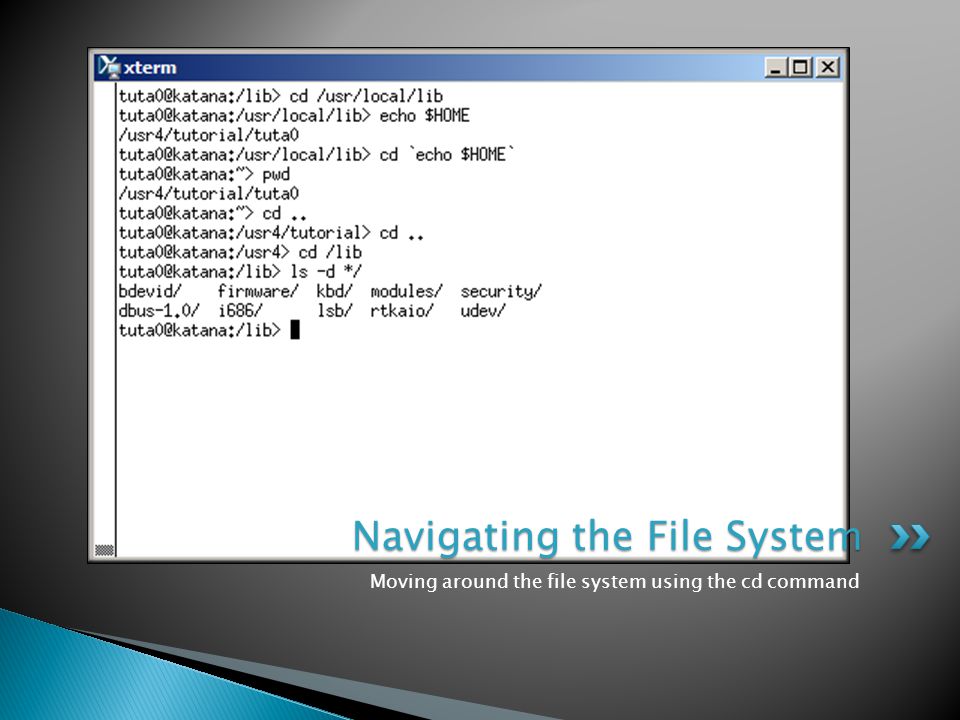960x720 pixels.
Task: Minimize the xterm window
Action: coord(775,67)
